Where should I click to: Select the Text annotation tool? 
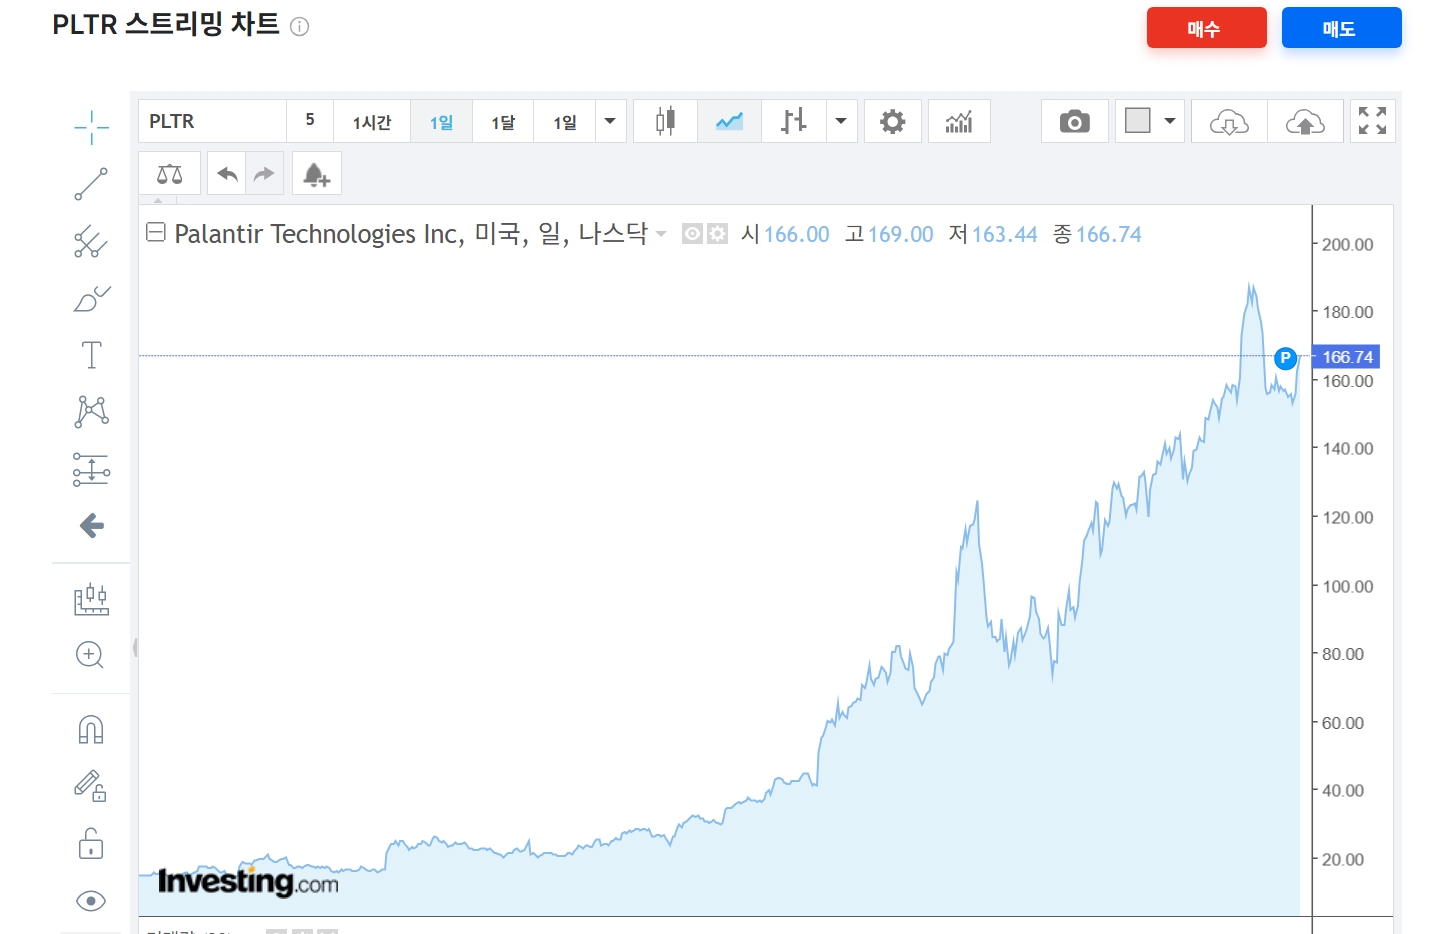(x=91, y=355)
